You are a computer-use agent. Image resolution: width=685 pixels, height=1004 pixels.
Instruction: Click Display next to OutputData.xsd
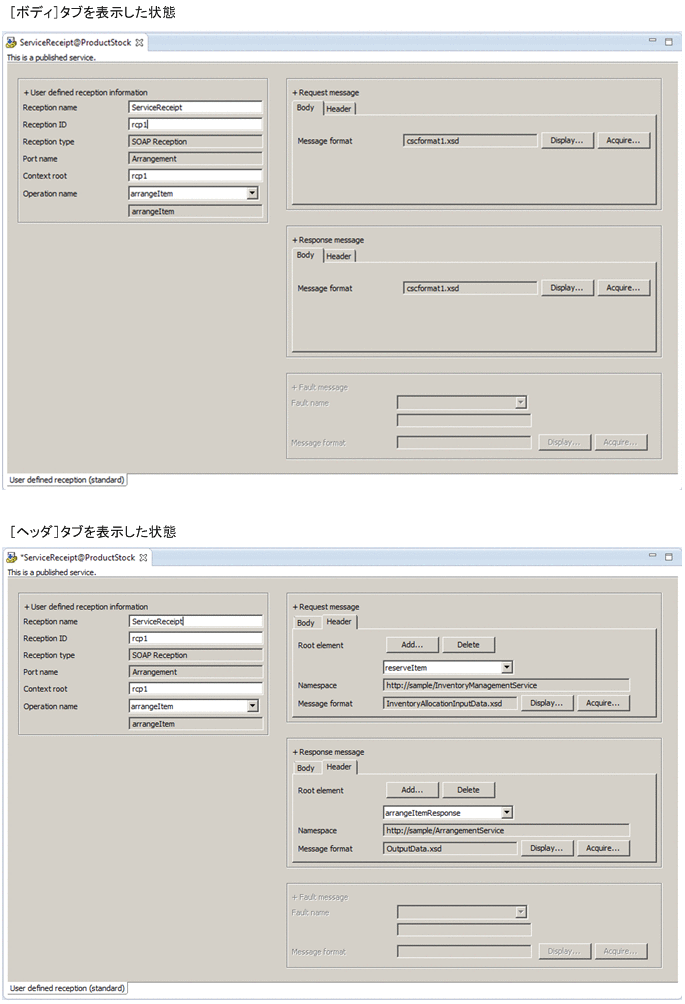(x=546, y=848)
